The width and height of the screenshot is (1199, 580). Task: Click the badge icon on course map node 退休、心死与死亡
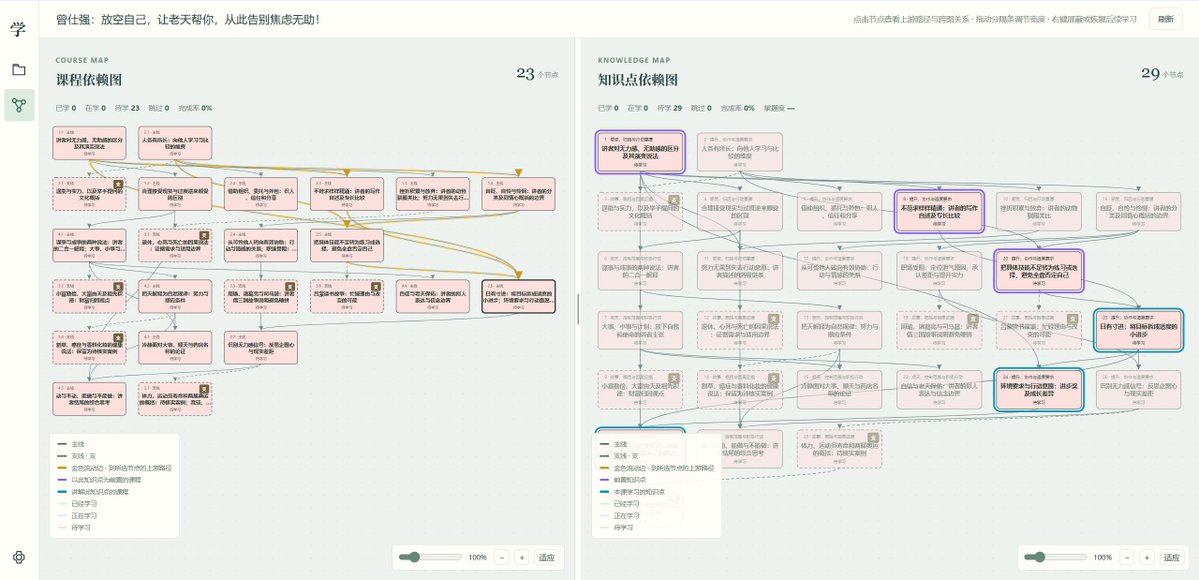[204, 235]
